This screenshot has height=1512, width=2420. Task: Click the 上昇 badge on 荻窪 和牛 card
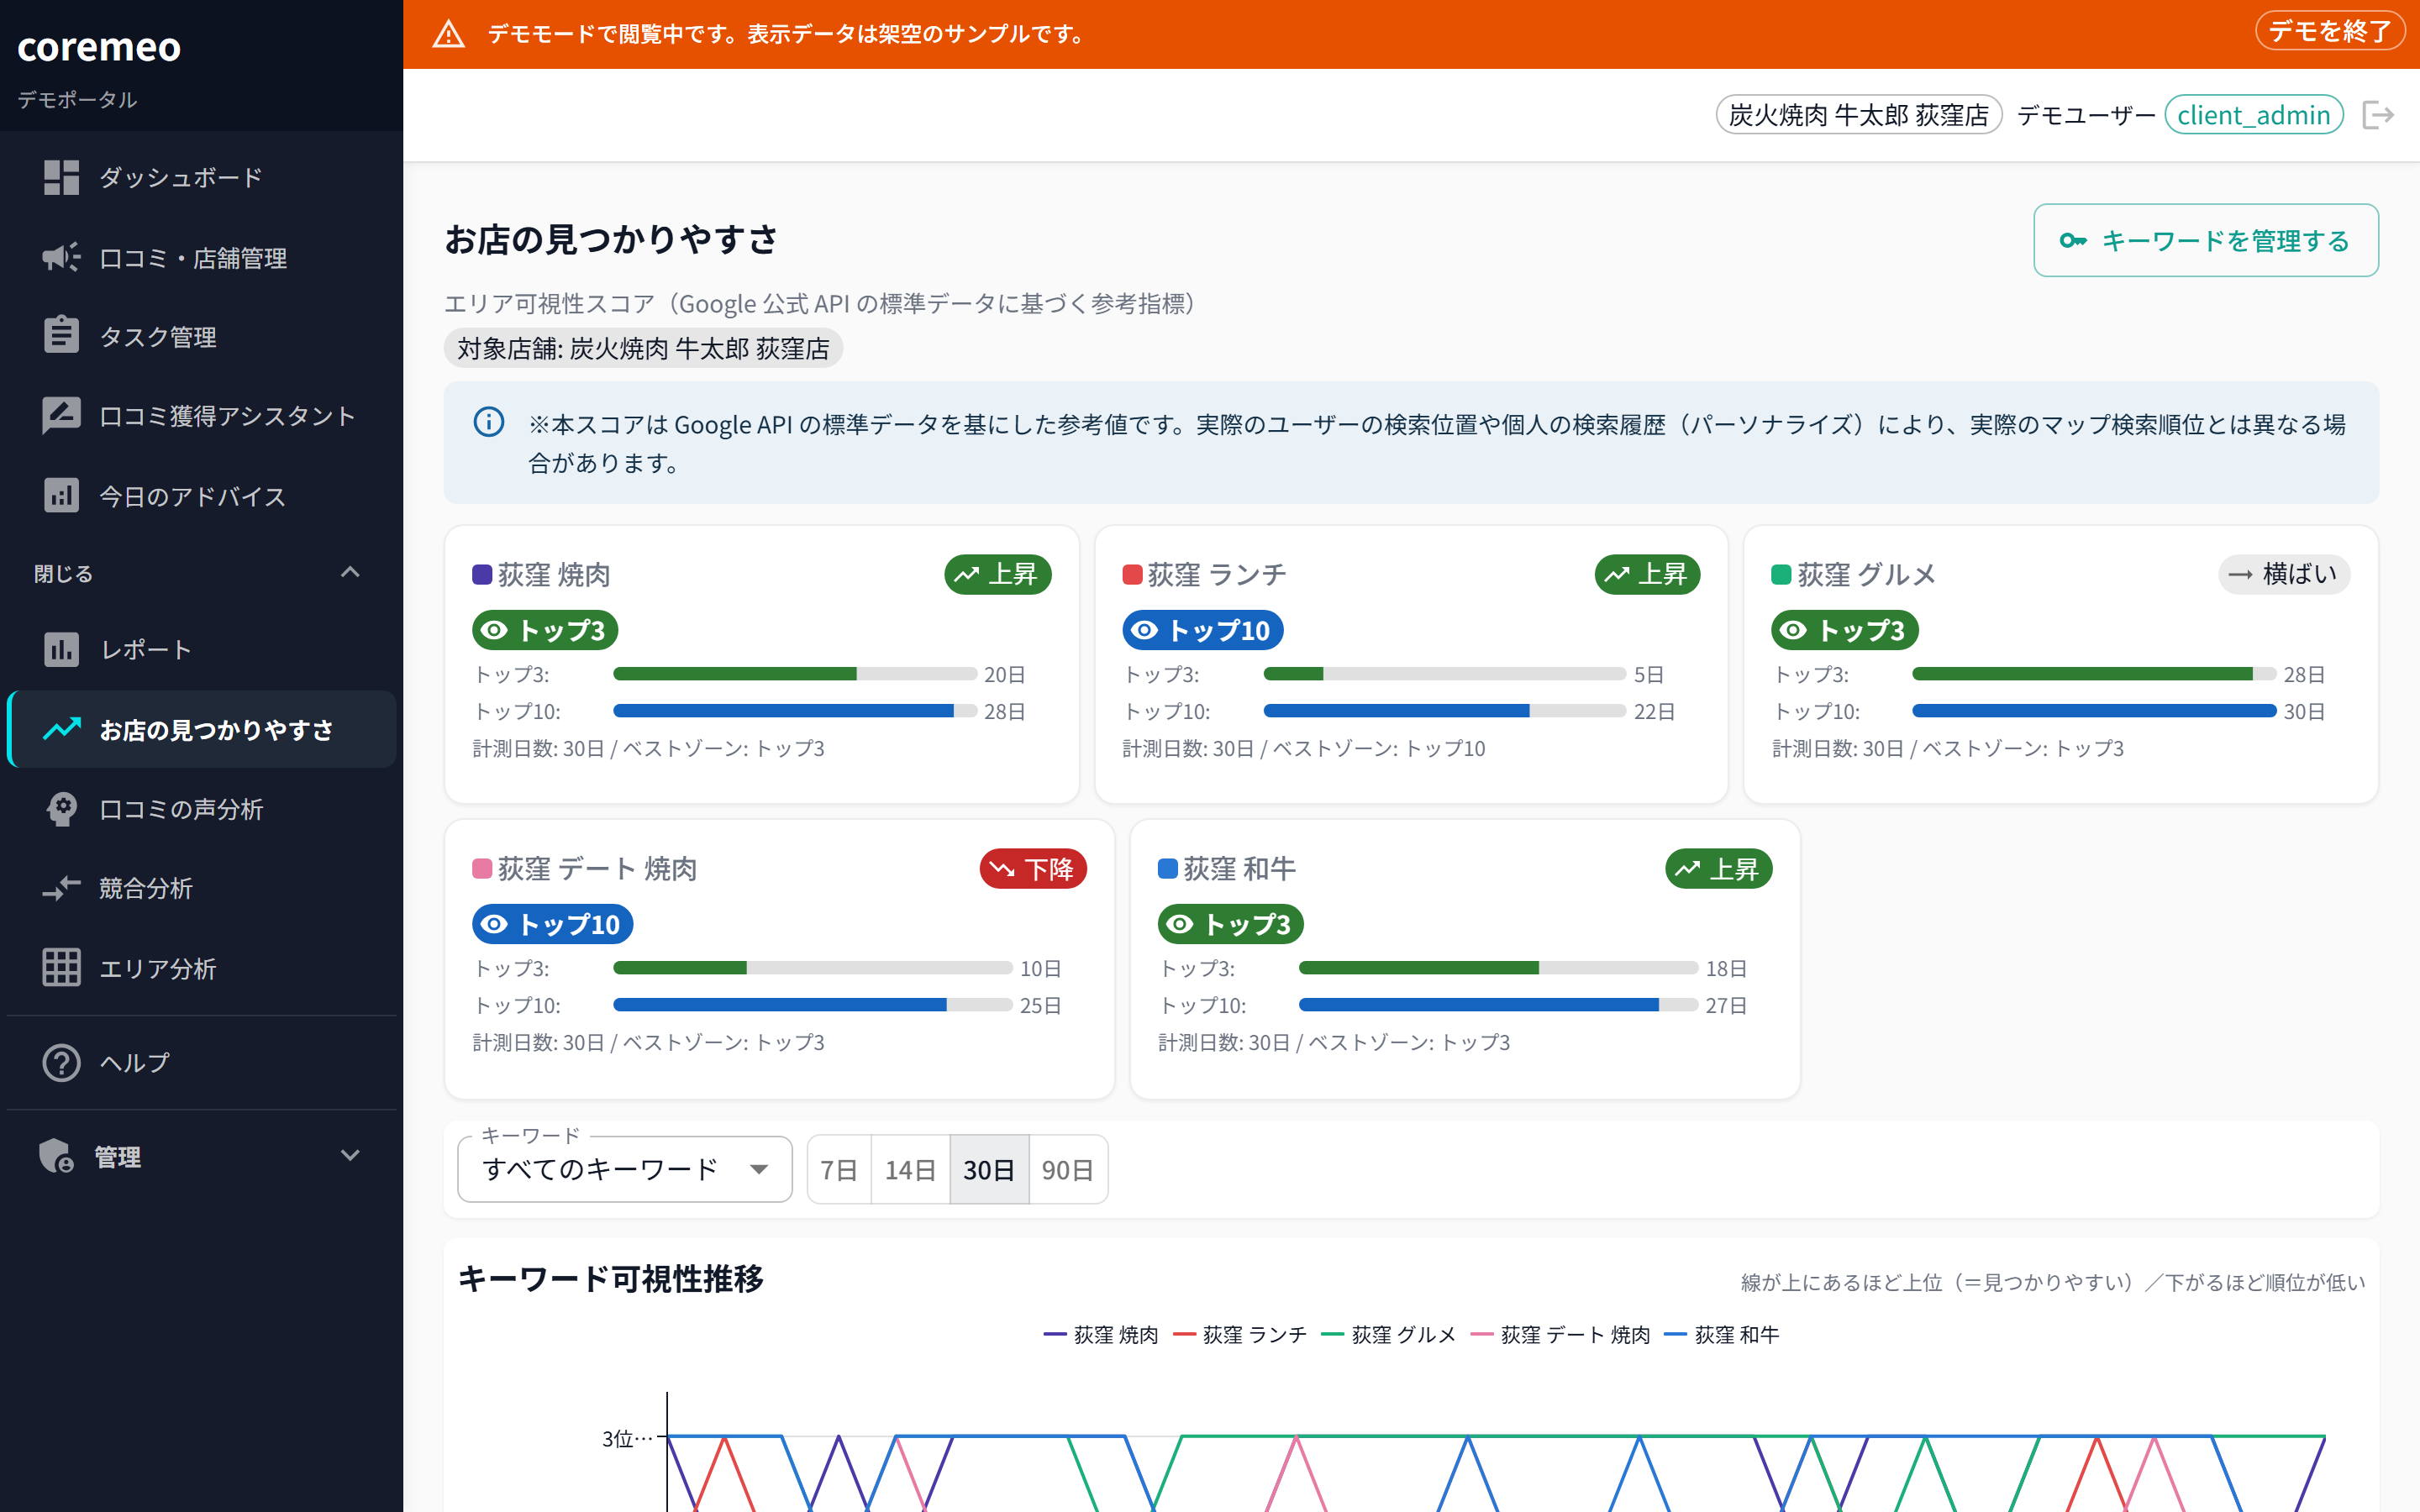[1718, 869]
